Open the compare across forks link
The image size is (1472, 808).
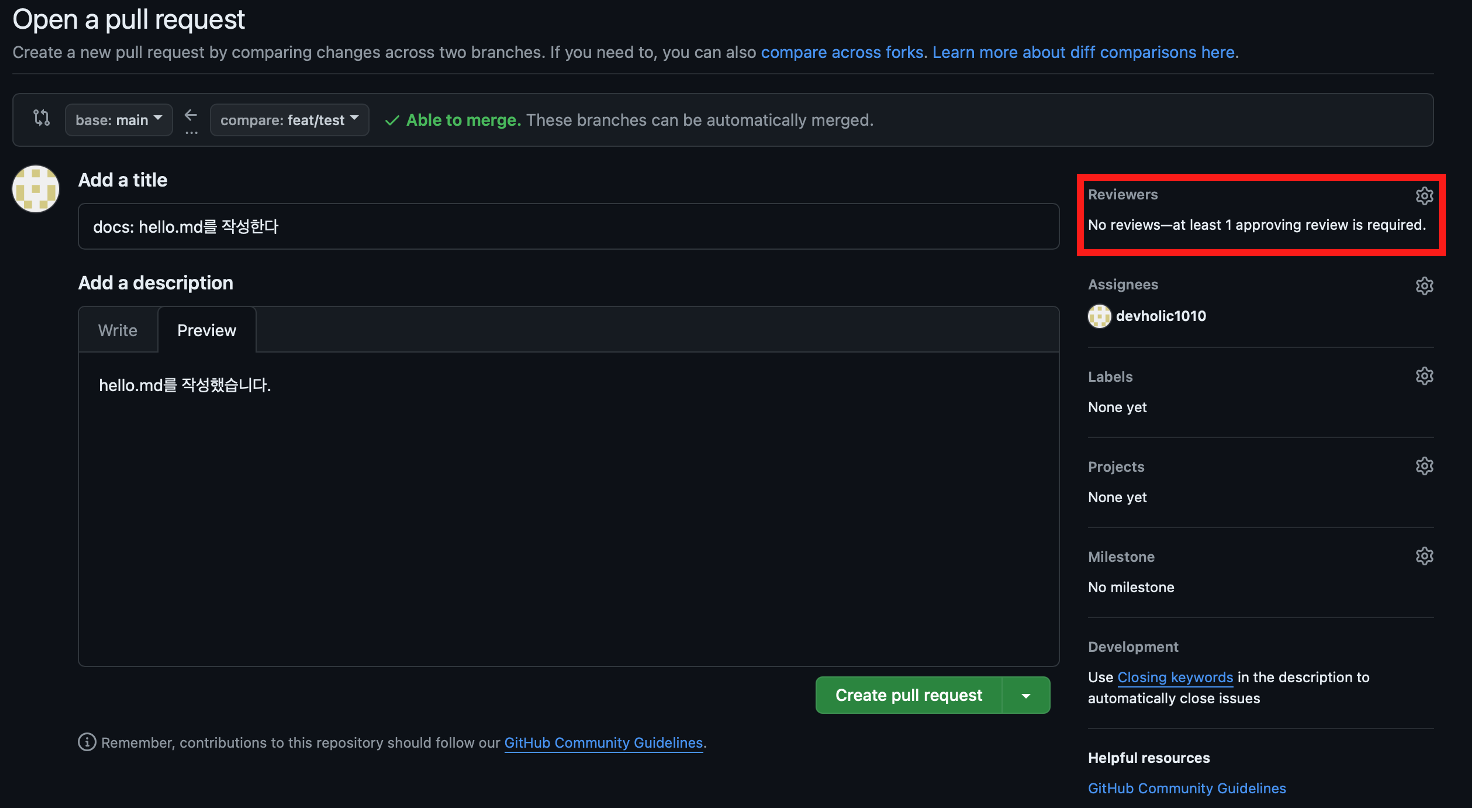tap(842, 52)
